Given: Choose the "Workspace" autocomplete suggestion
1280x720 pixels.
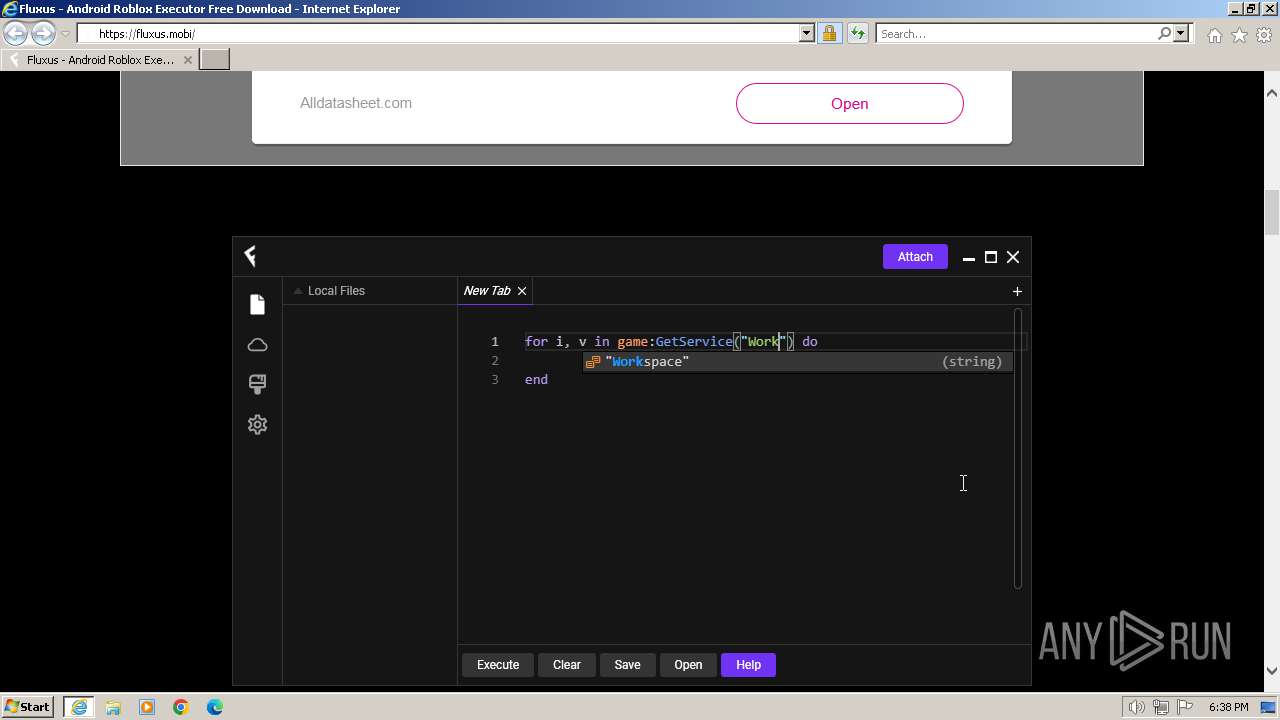Looking at the screenshot, I should pyautogui.click(x=798, y=362).
